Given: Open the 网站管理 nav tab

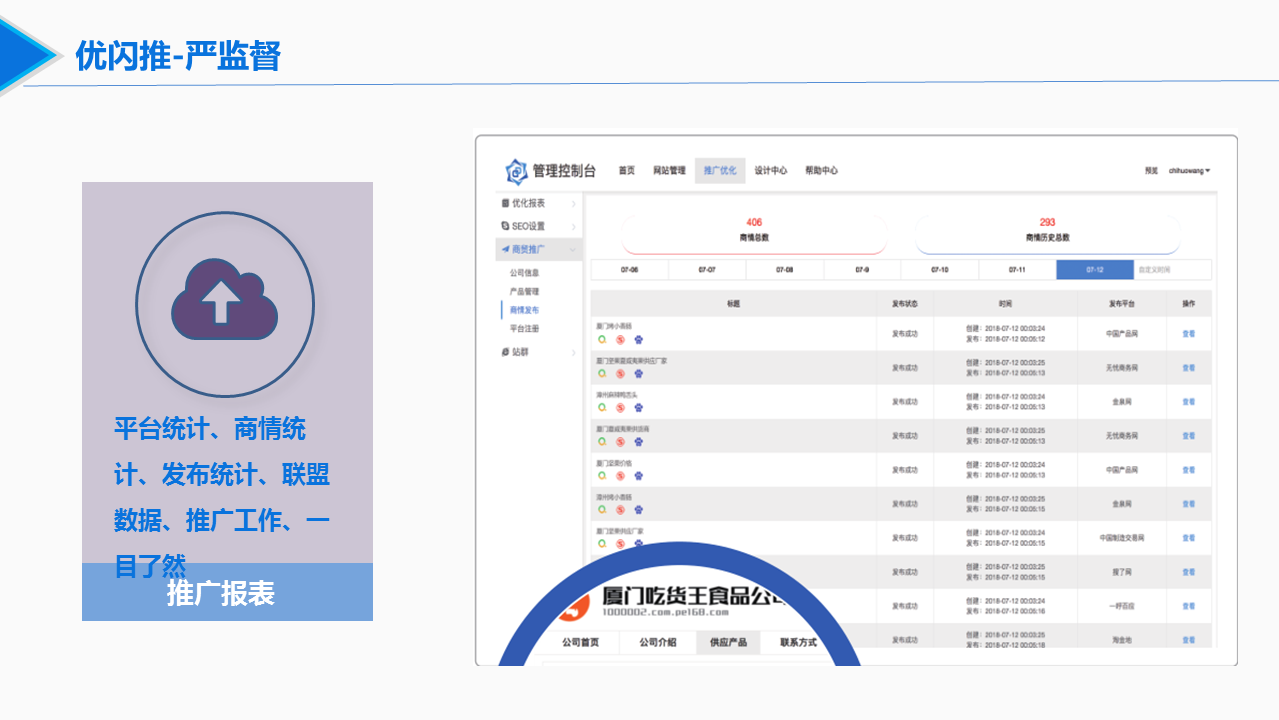Looking at the screenshot, I should coord(669,171).
